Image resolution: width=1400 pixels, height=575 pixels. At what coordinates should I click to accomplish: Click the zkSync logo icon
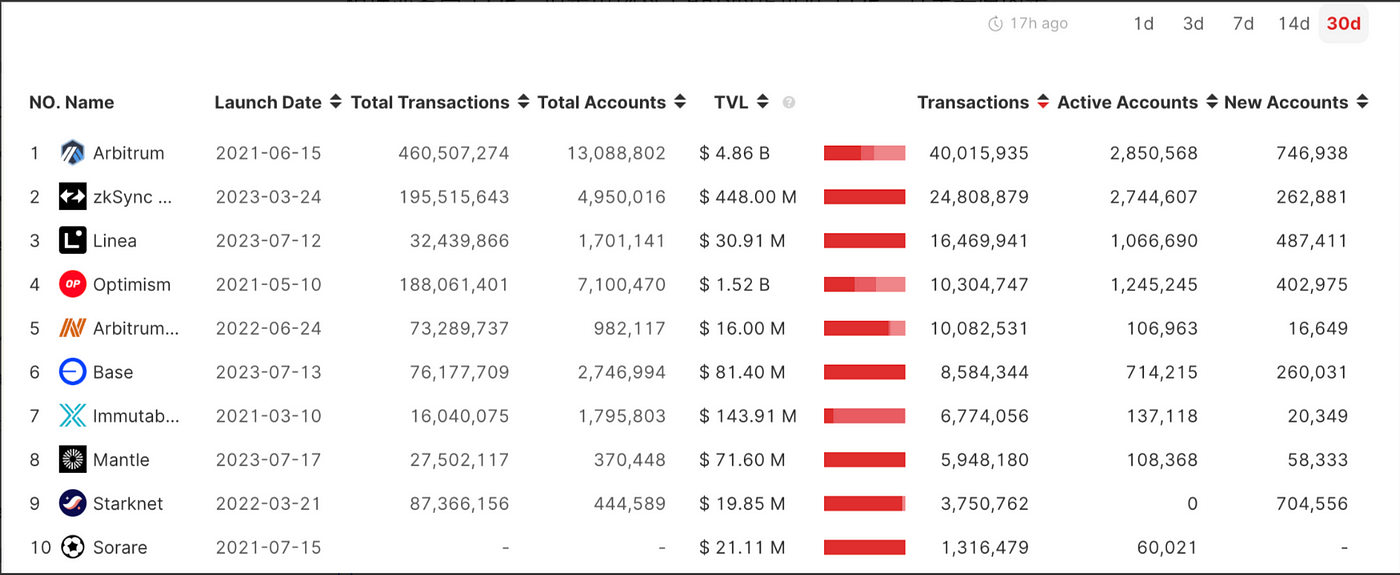tap(72, 197)
